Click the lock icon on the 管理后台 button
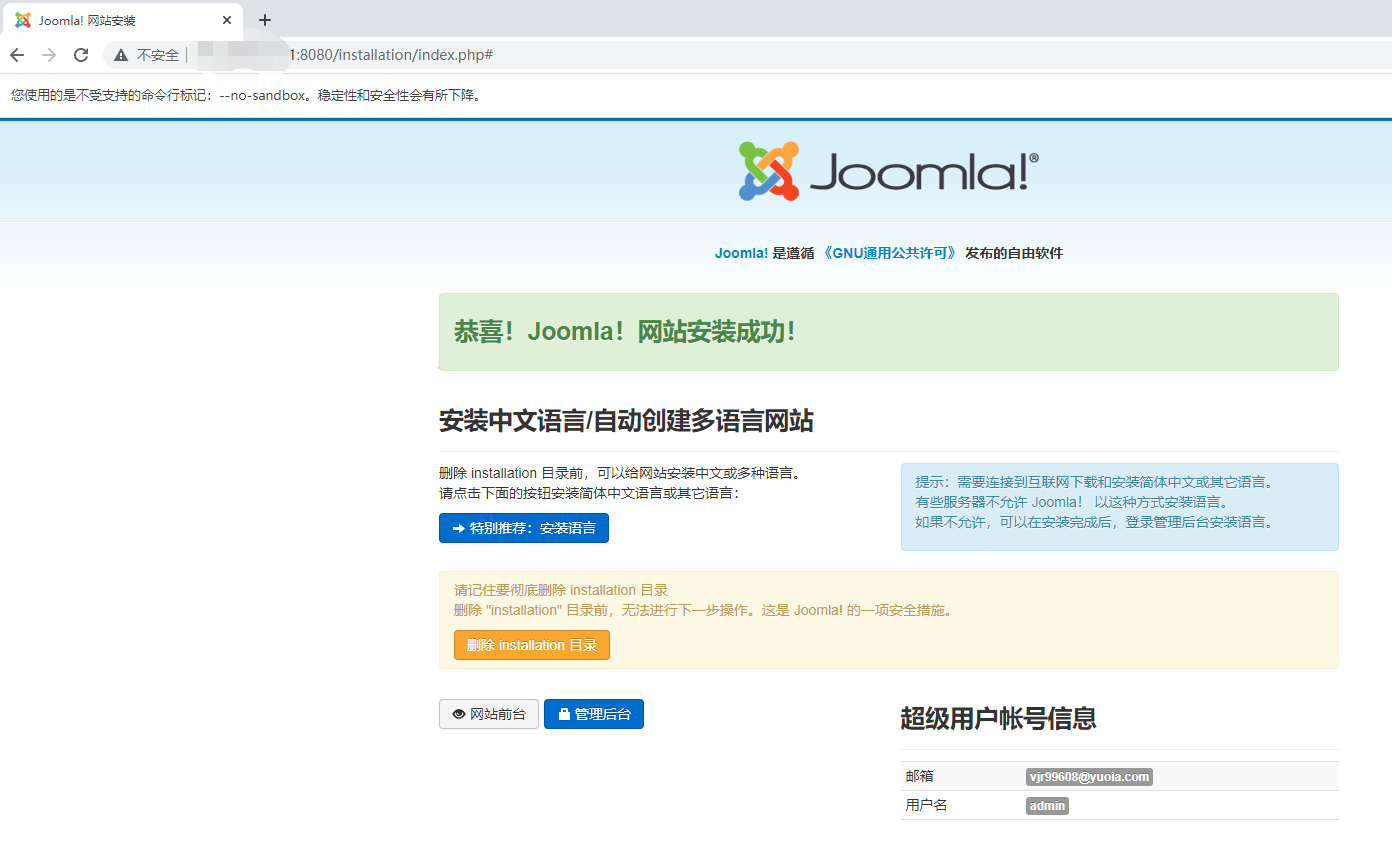This screenshot has height=856, width=1392. click(x=567, y=713)
